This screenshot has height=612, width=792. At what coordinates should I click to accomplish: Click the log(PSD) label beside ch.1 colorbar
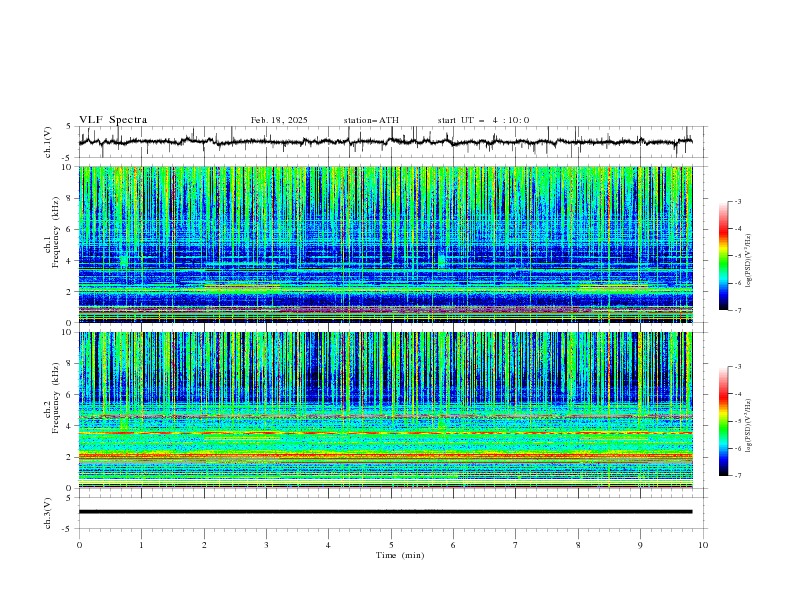click(x=748, y=261)
